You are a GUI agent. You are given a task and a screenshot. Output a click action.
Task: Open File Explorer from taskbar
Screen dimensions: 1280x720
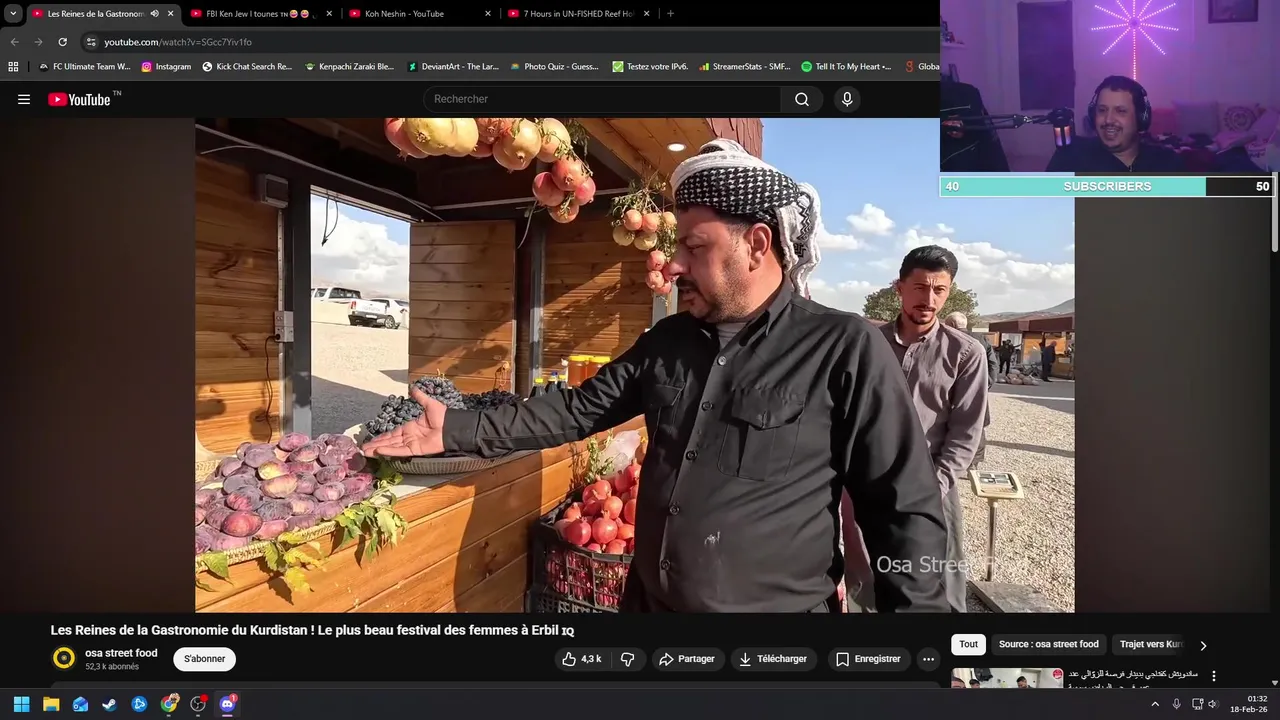[51, 704]
